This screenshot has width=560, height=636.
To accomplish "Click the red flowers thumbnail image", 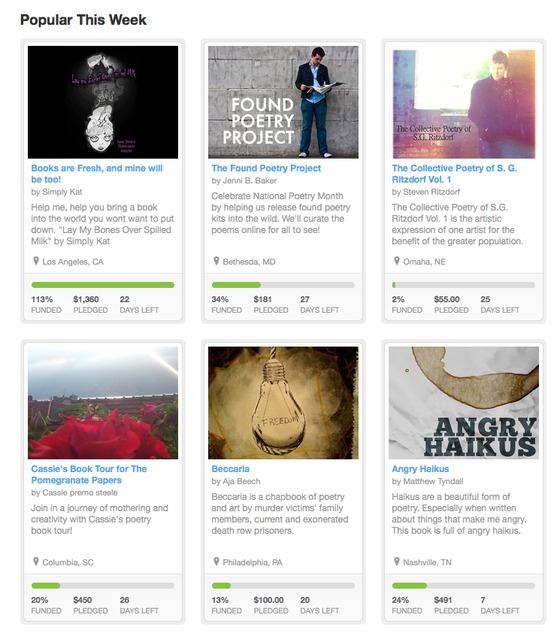I will pyautogui.click(x=103, y=402).
